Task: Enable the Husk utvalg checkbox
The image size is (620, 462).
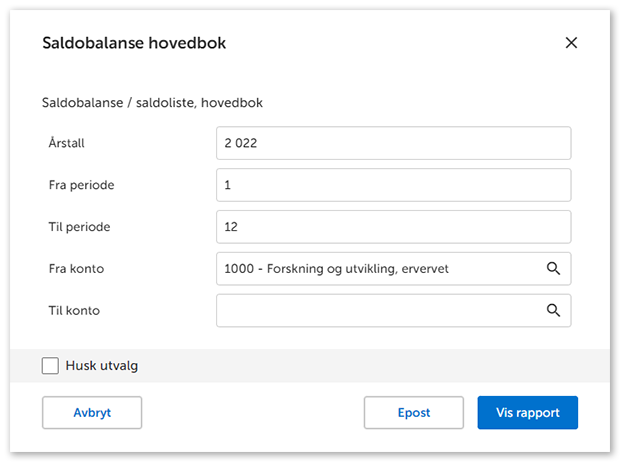Action: click(x=50, y=366)
